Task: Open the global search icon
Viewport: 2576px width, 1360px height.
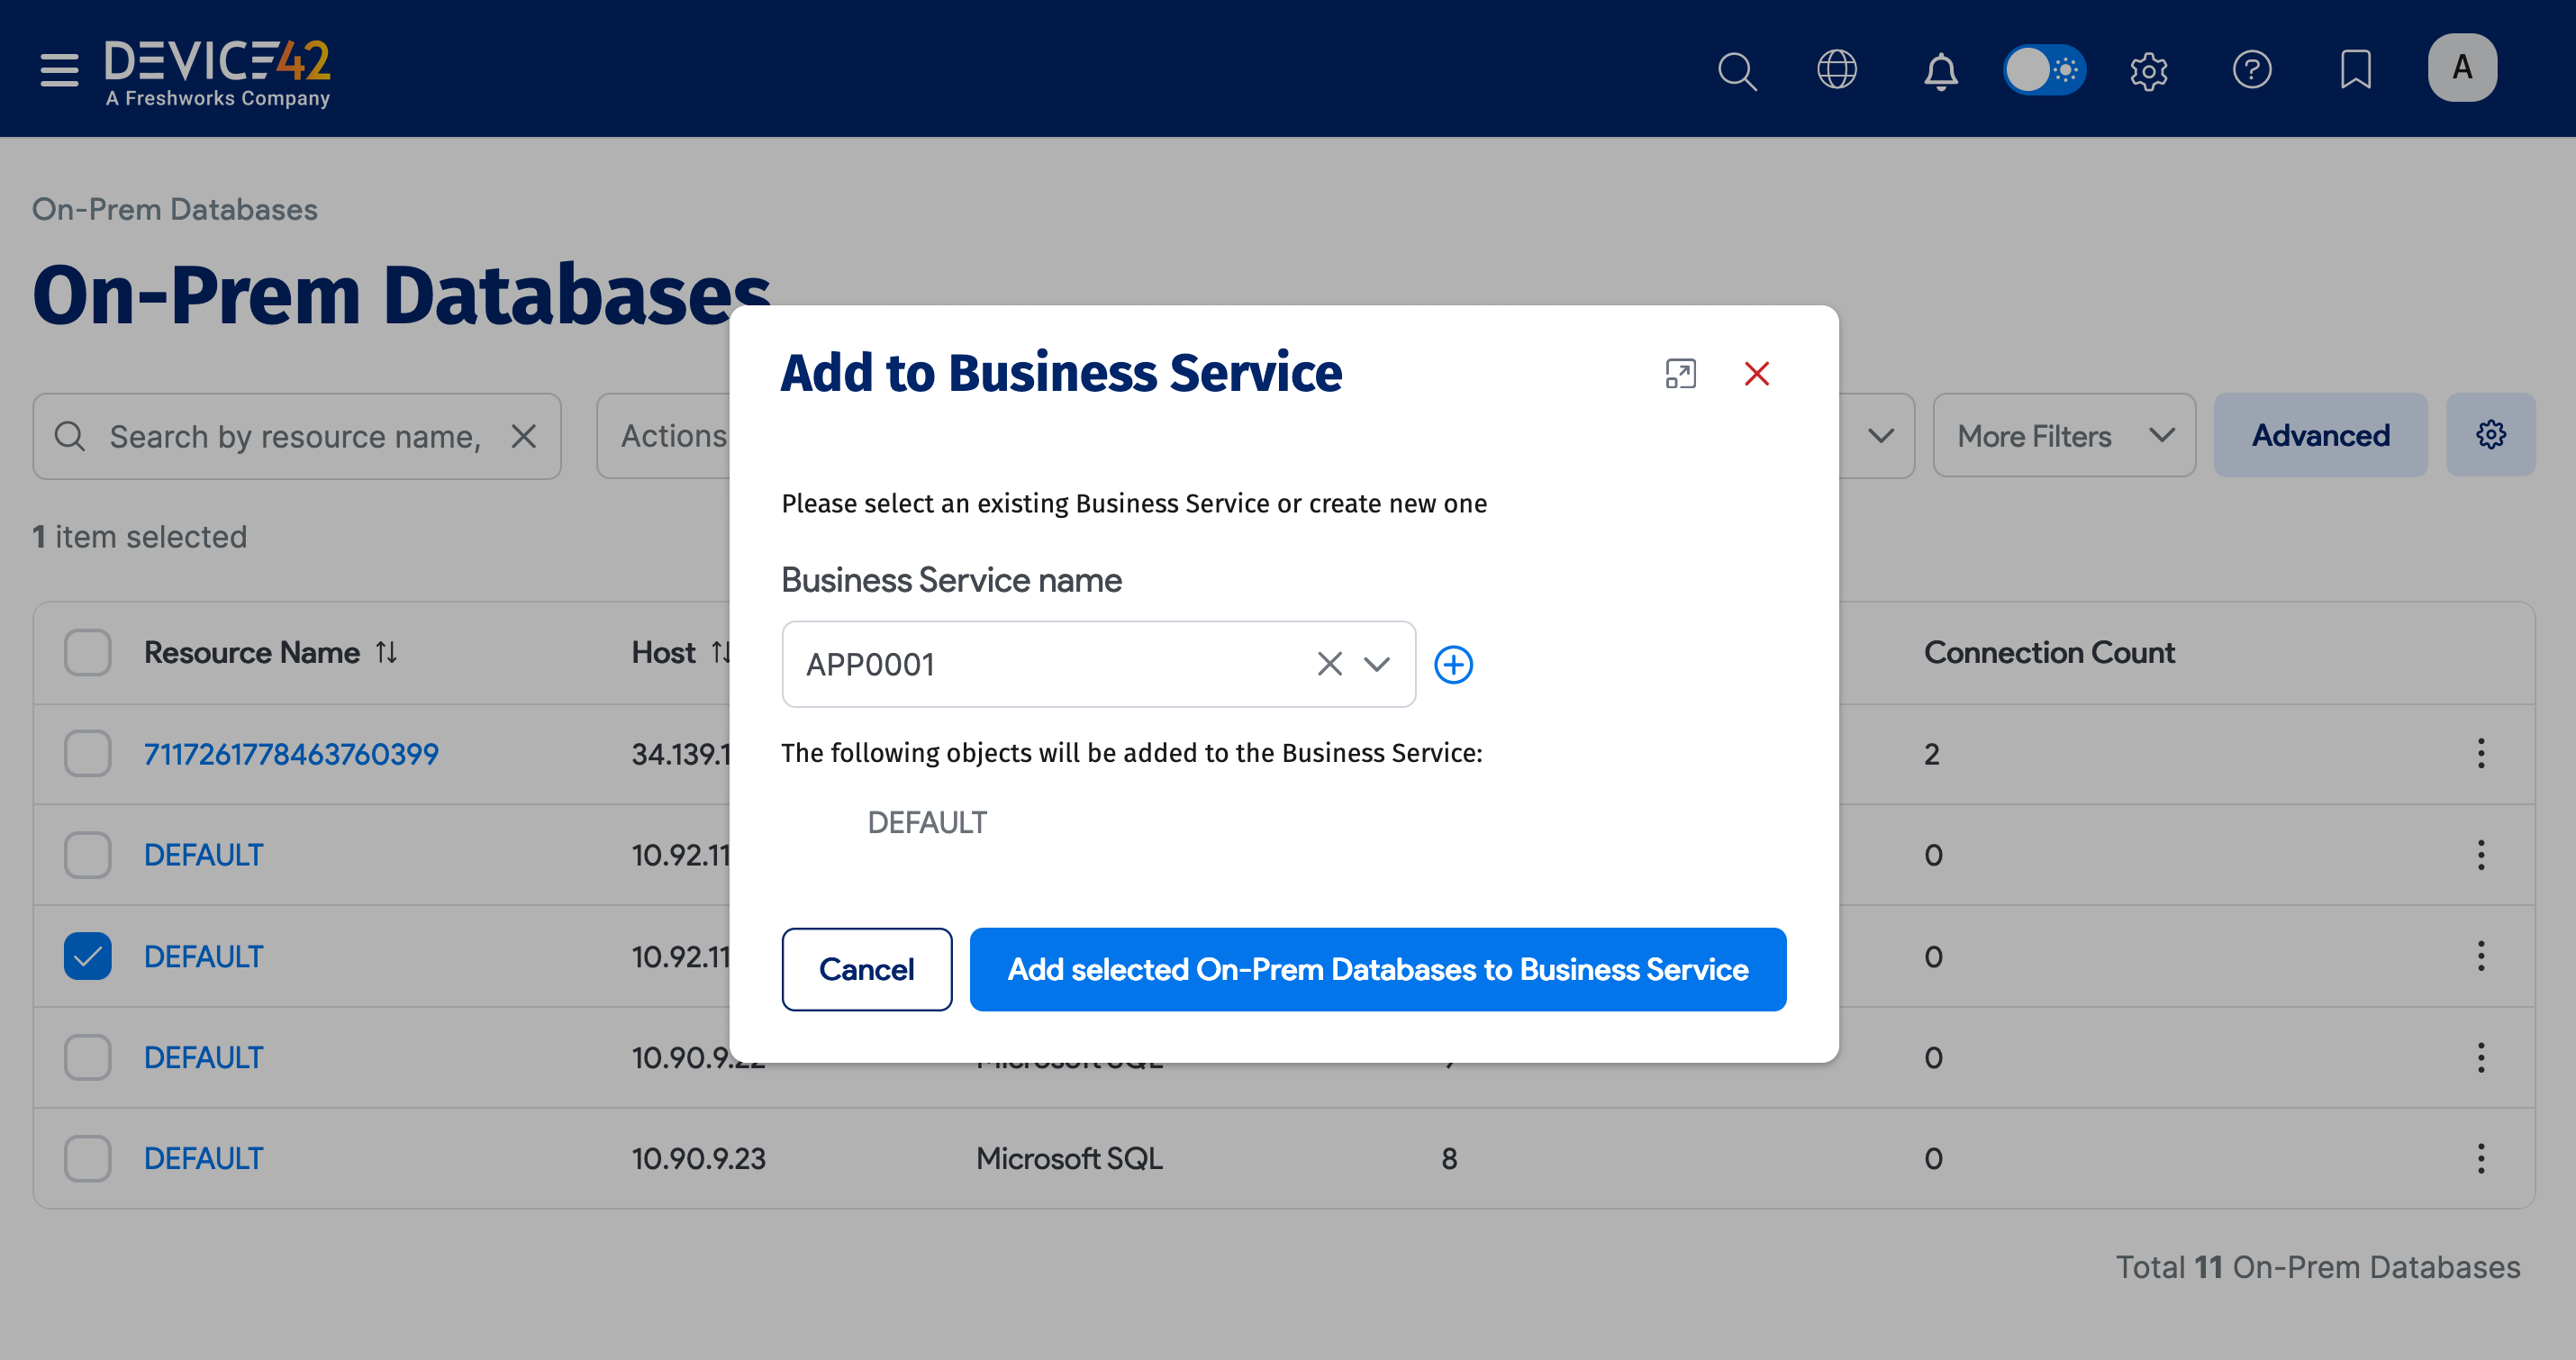Action: tap(1737, 71)
